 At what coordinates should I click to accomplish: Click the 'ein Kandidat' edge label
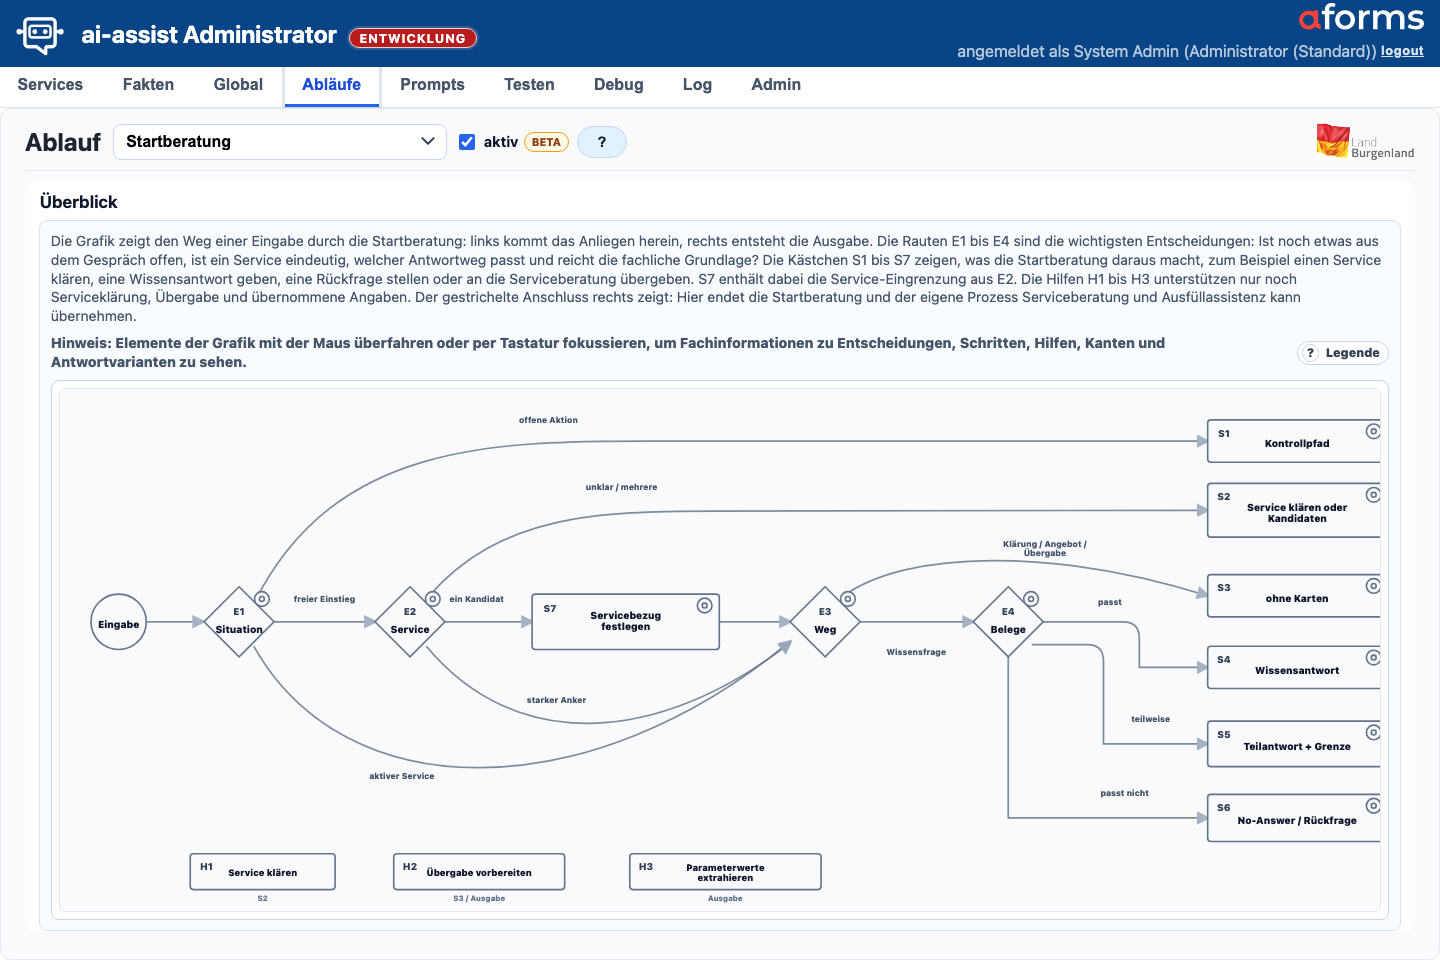pyautogui.click(x=476, y=599)
